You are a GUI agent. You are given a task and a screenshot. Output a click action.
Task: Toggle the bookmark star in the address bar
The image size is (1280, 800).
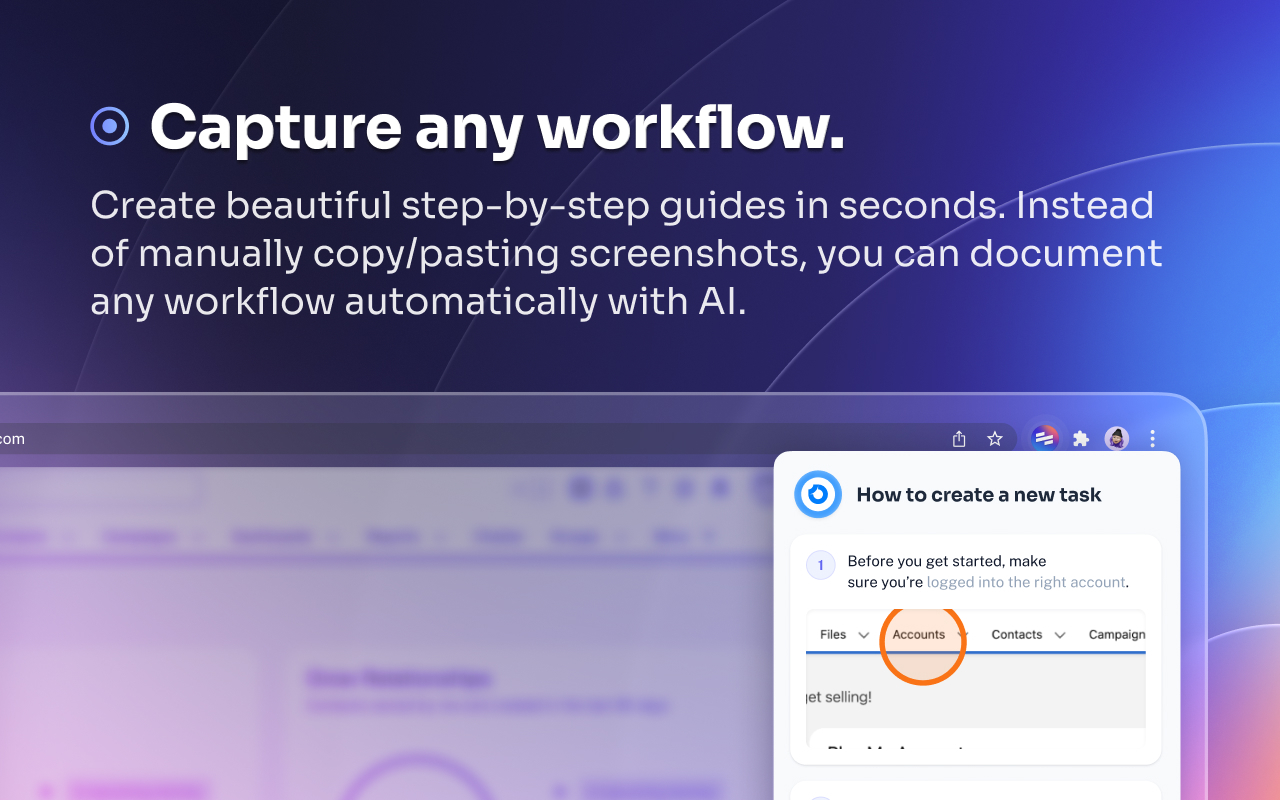[994, 438]
